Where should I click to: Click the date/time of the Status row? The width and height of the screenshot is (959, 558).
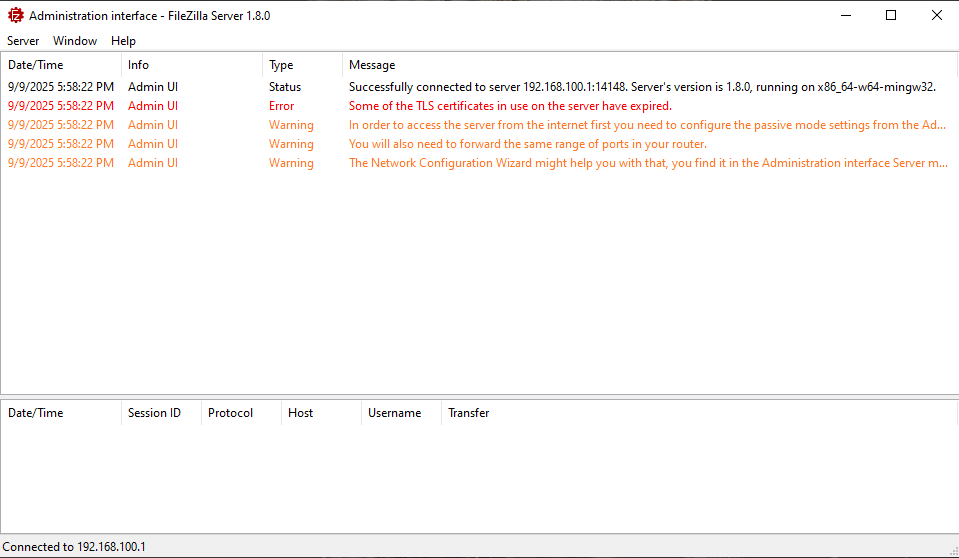61,87
